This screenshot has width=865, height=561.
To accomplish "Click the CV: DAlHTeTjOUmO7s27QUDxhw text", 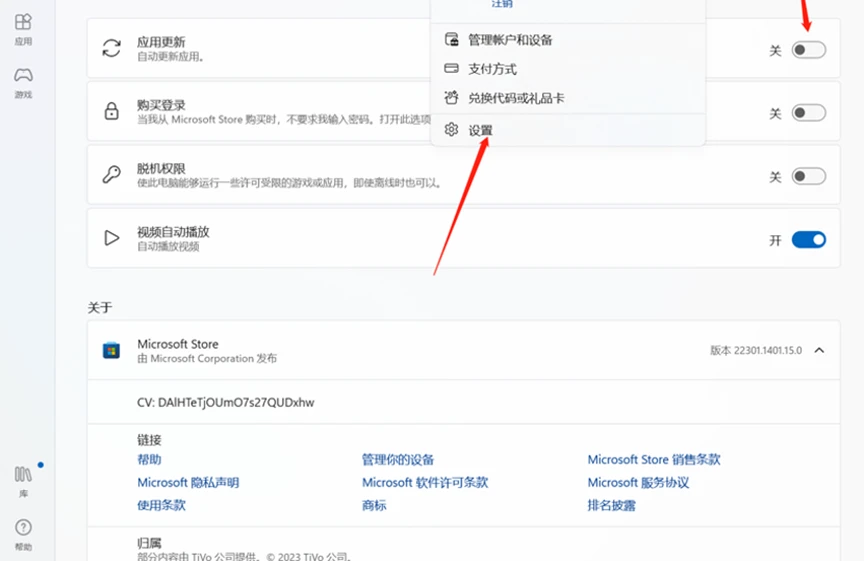I will [226, 403].
